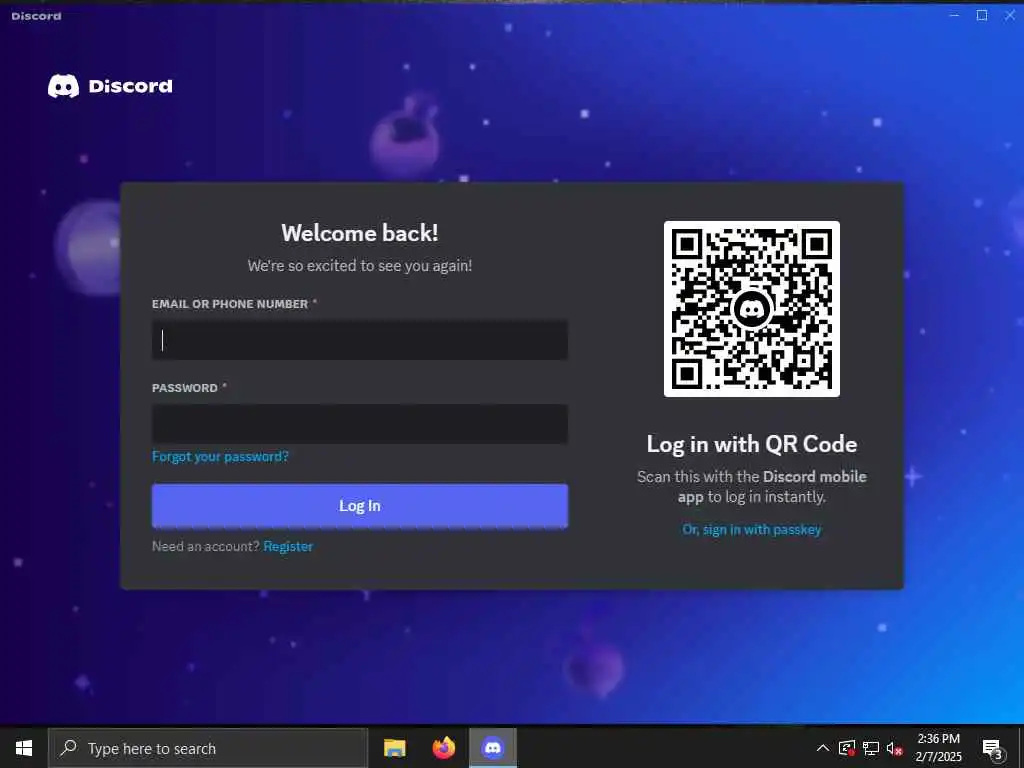Screen dimensions: 1024x768
Task: Click the Discord logo at top left
Action: (x=110, y=86)
